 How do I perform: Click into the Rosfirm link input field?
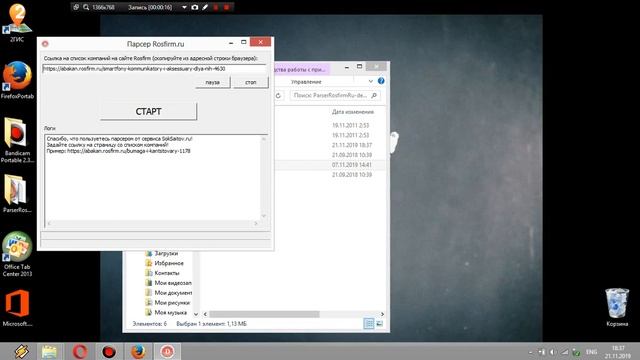click(x=154, y=69)
